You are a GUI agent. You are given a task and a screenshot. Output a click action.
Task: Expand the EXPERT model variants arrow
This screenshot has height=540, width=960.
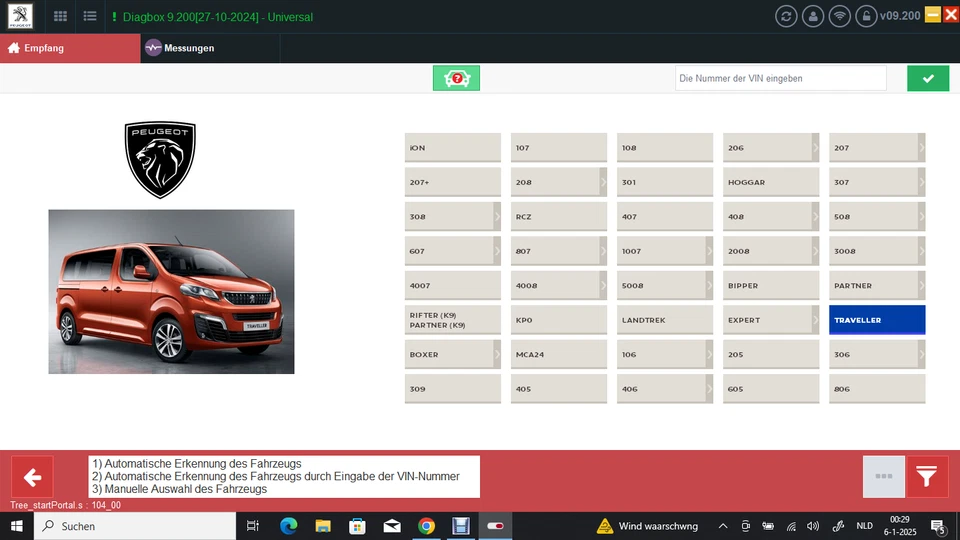[x=816, y=320]
